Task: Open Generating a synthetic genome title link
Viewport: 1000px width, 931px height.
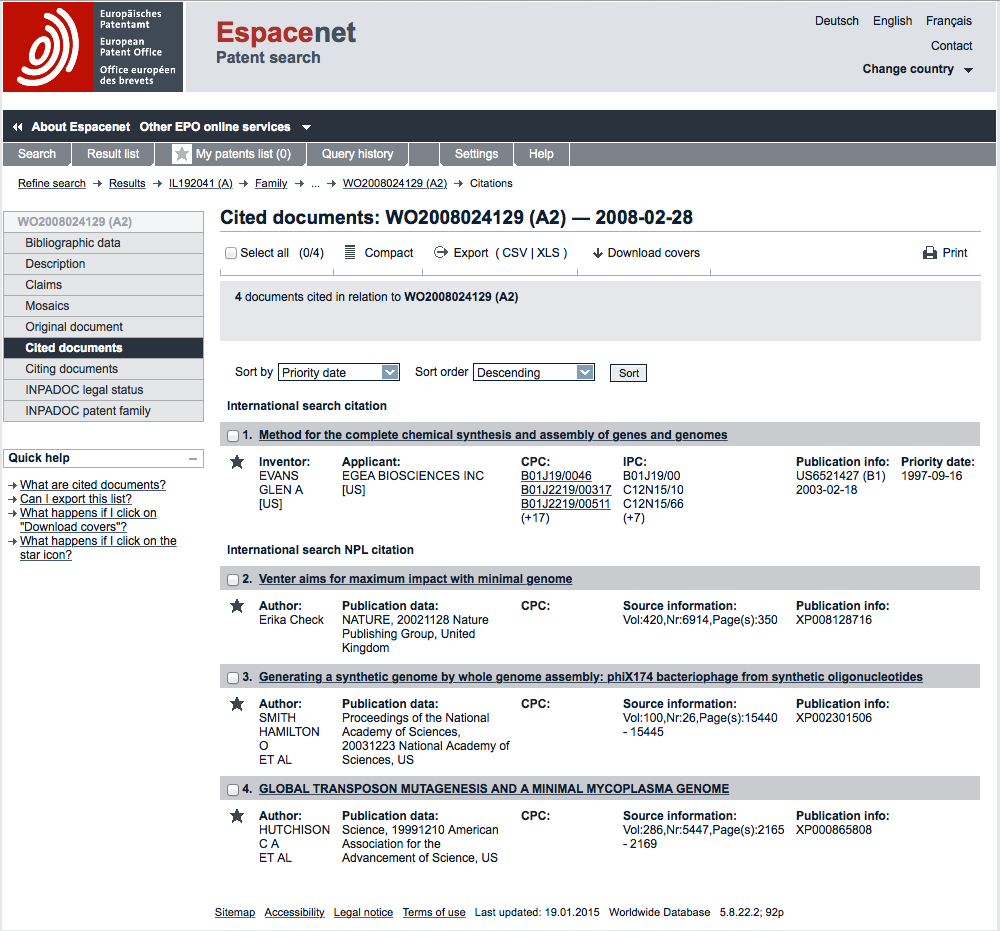Action: pos(591,677)
